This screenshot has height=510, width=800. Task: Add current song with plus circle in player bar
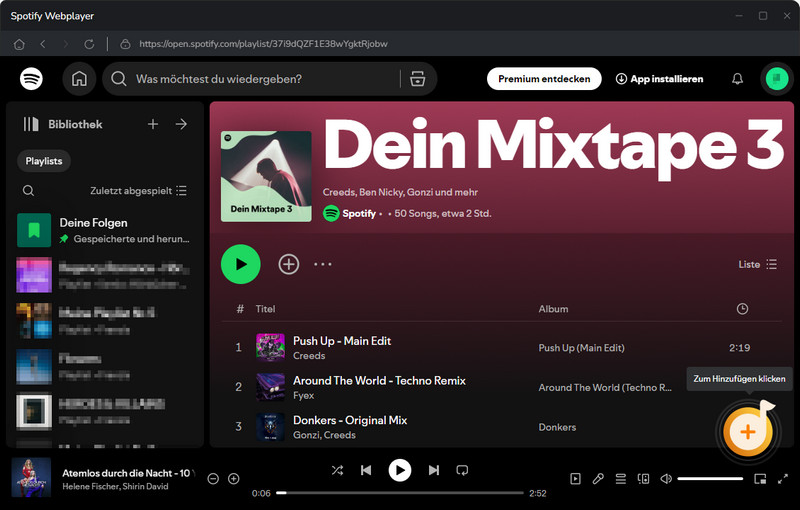click(234, 479)
